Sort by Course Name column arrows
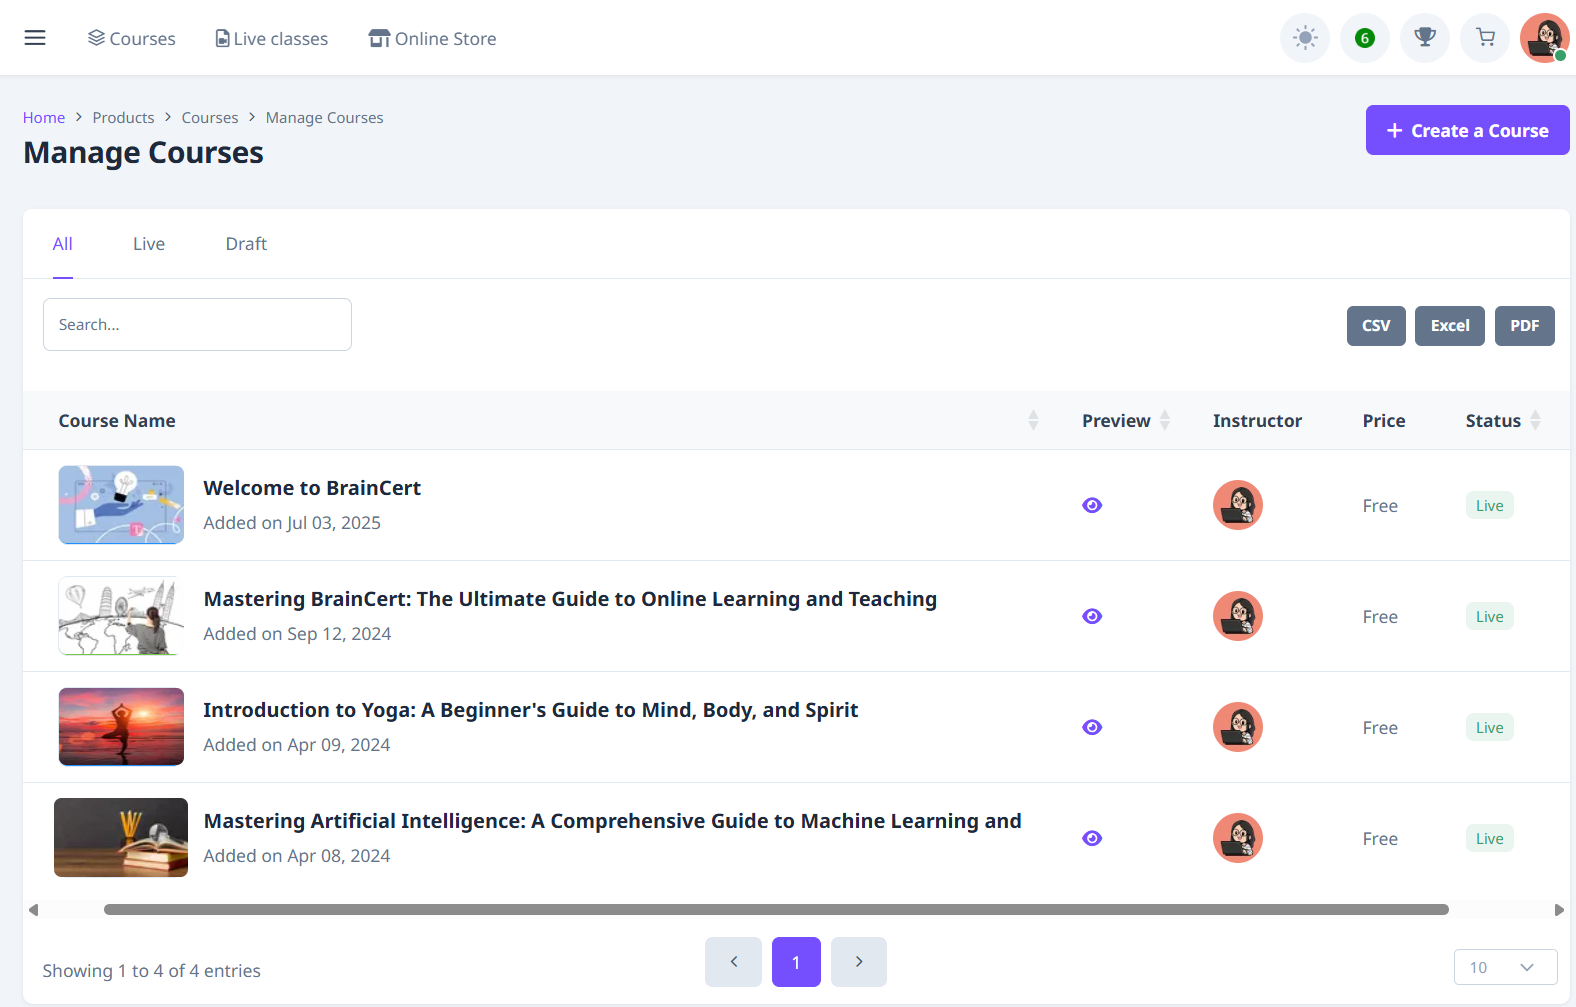The image size is (1576, 1007). [1033, 421]
